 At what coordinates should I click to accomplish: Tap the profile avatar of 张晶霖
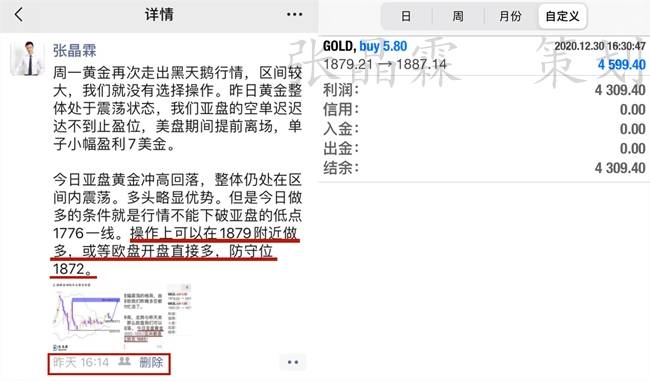coord(27,58)
